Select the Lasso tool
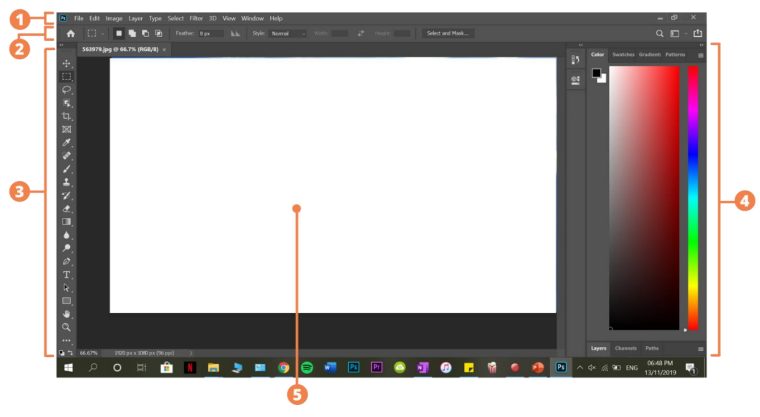Image resolution: width=760 pixels, height=417 pixels. pyautogui.click(x=66, y=90)
